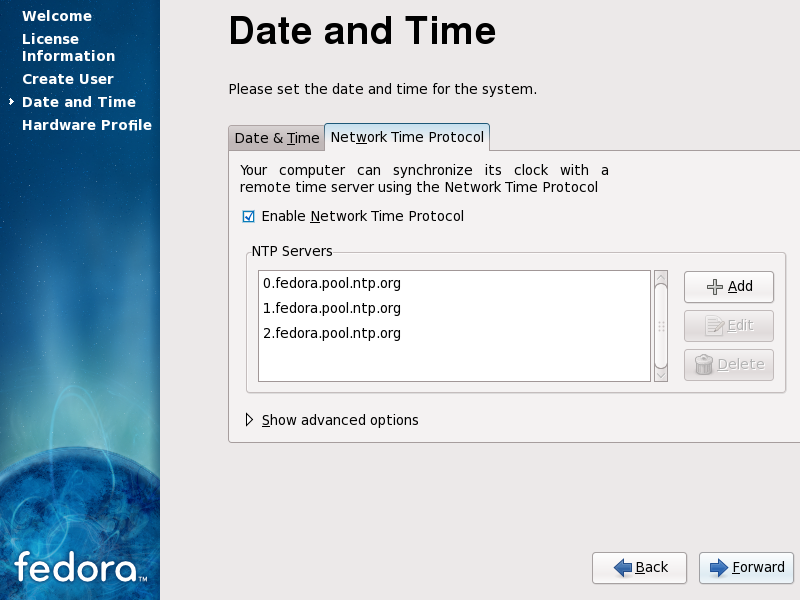Click the Enable Network Time Protocol label

tap(363, 216)
